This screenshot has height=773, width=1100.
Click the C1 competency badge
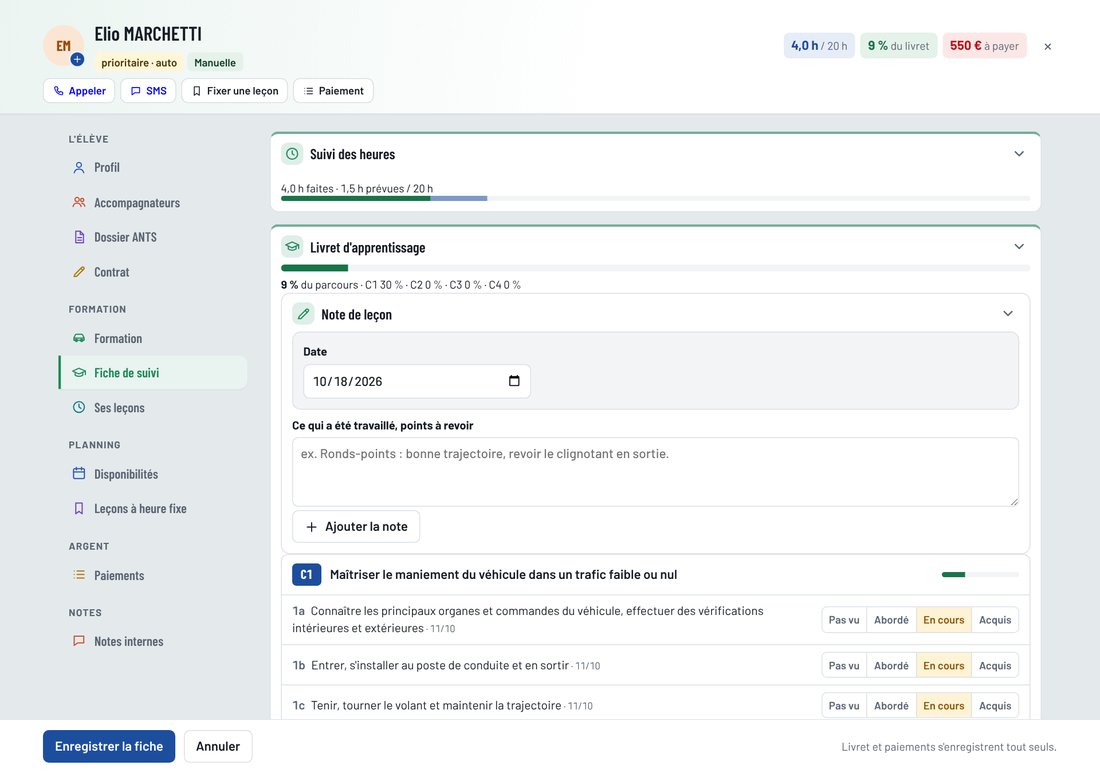pyautogui.click(x=307, y=574)
